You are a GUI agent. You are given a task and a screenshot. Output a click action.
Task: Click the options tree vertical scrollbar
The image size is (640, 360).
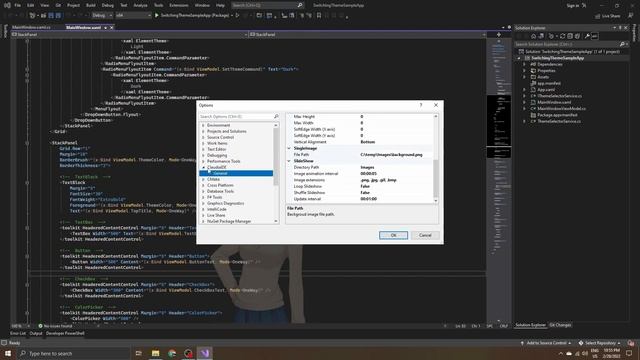[276, 173]
